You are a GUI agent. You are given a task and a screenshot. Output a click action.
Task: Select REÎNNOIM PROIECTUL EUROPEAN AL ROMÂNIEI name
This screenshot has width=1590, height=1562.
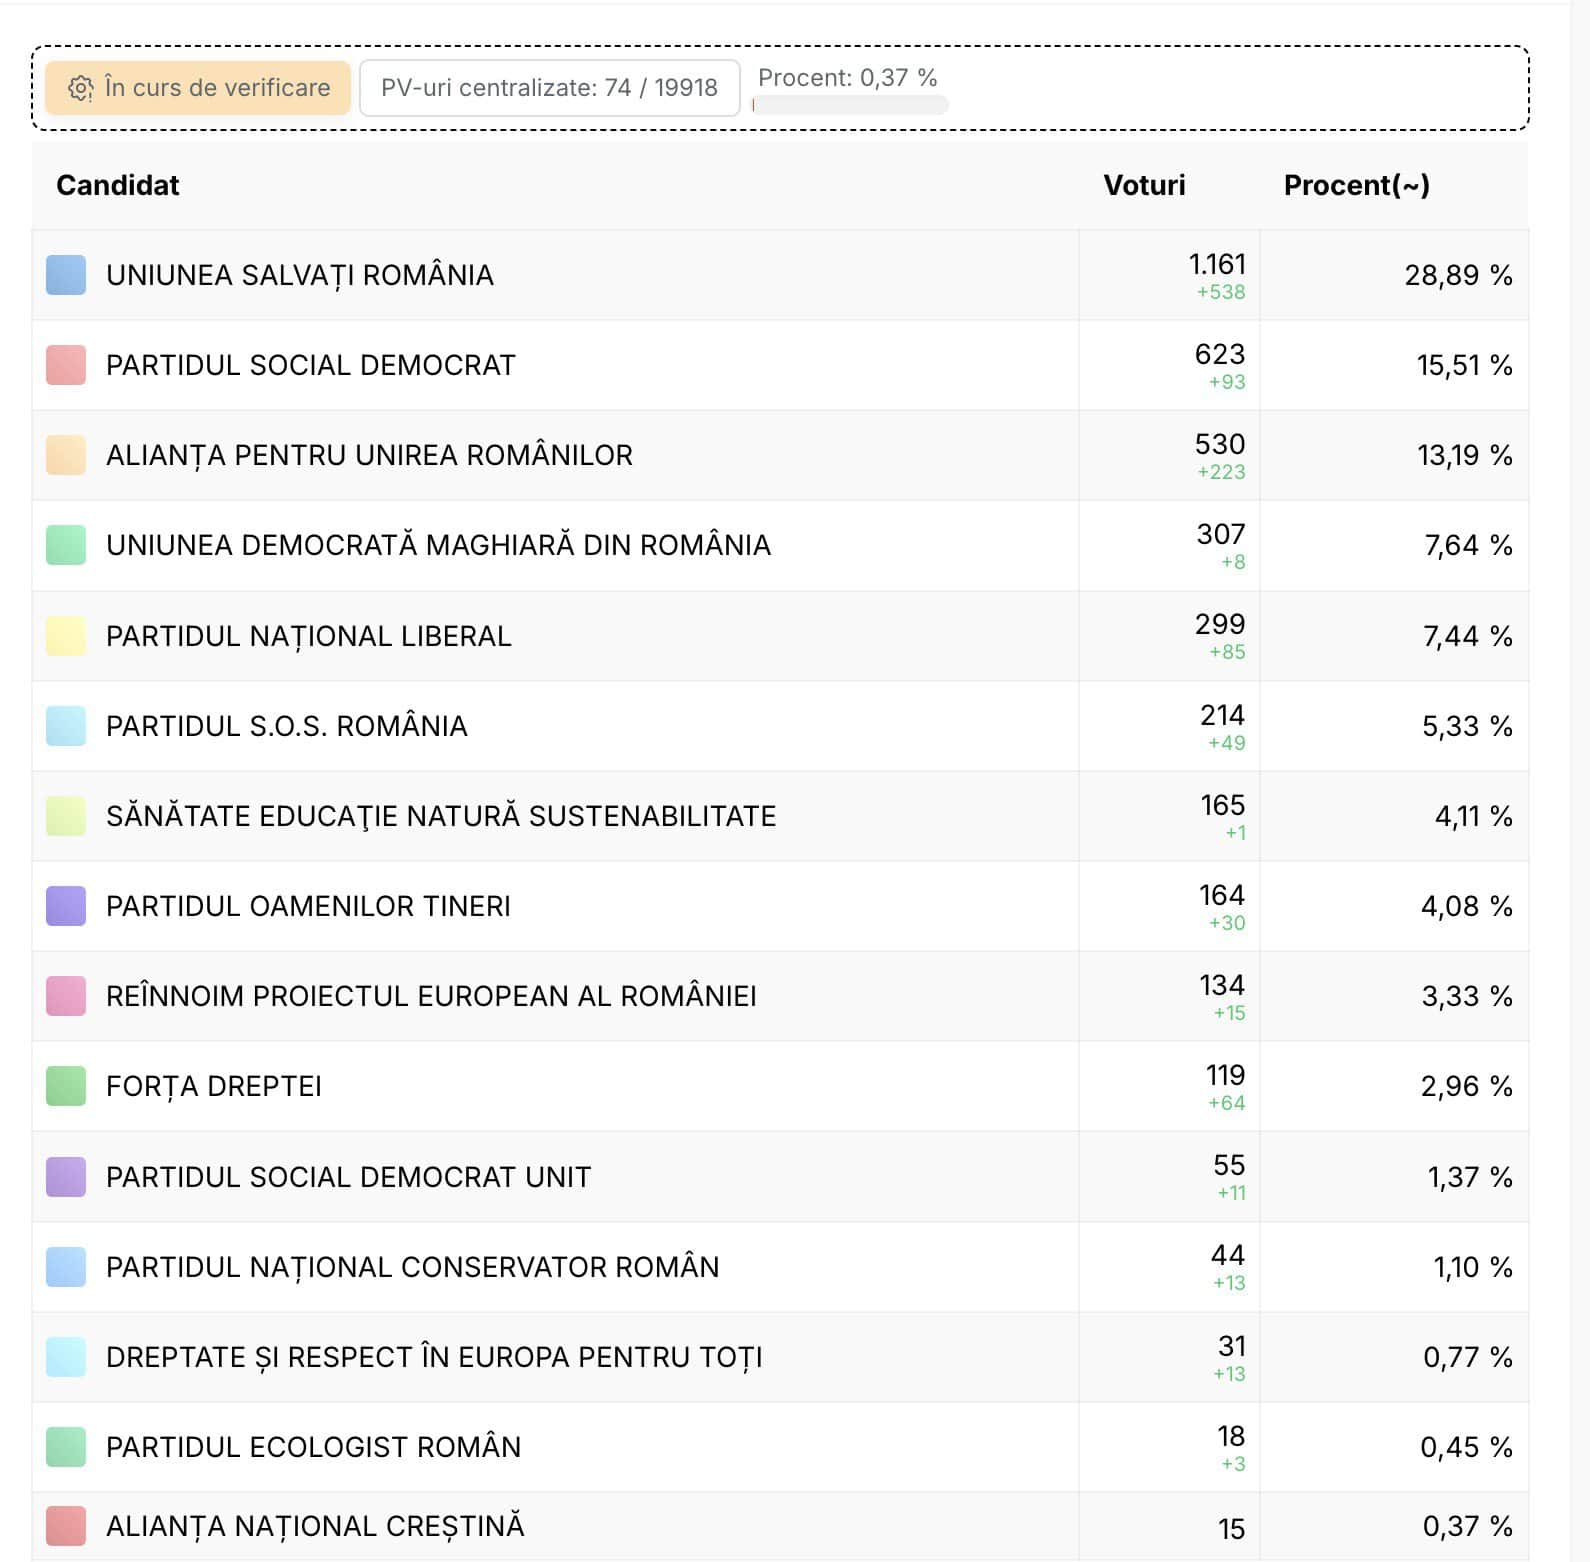tap(431, 996)
